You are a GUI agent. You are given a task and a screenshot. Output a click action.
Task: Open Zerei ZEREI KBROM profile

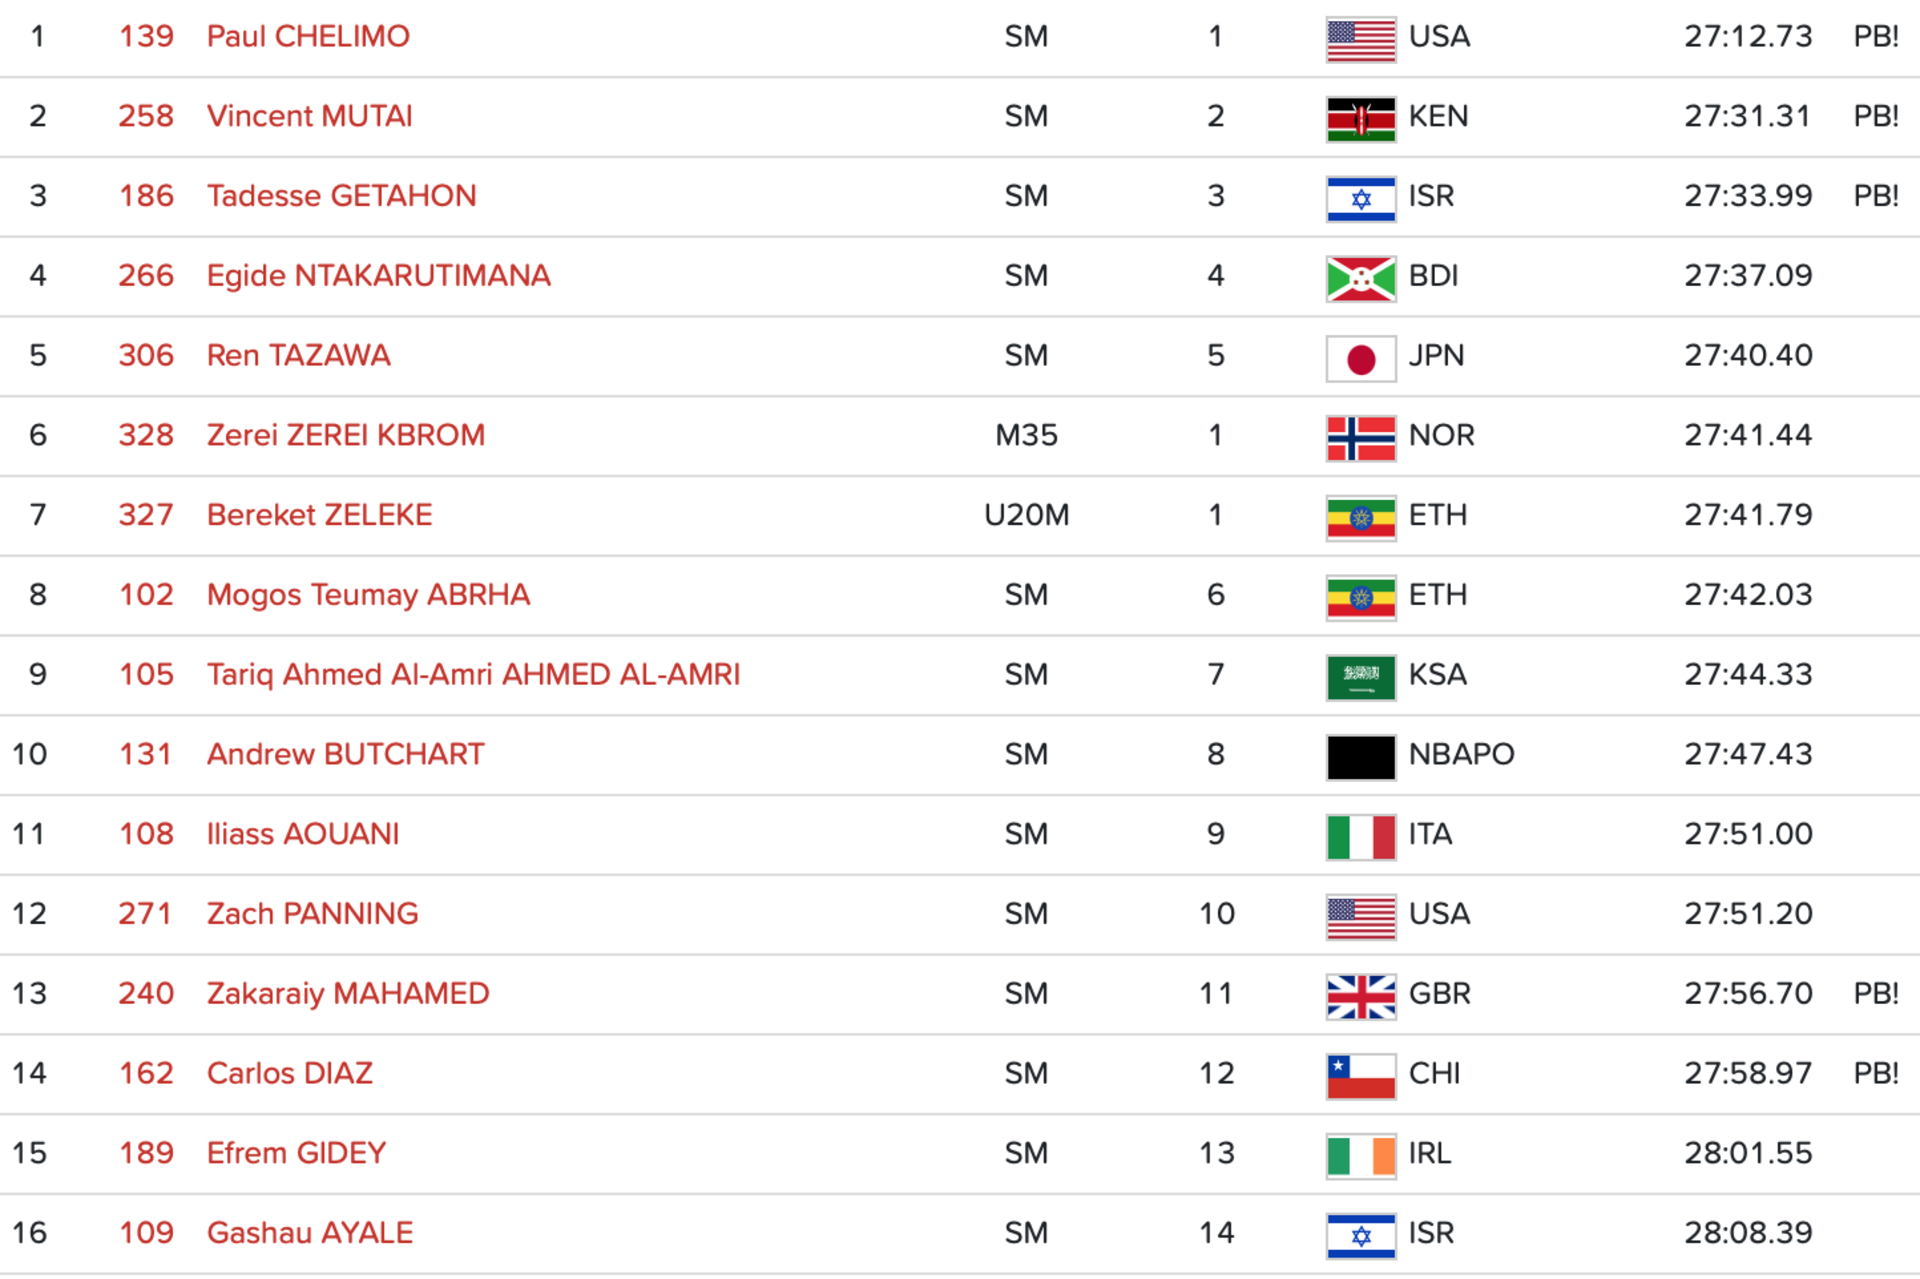coord(345,435)
